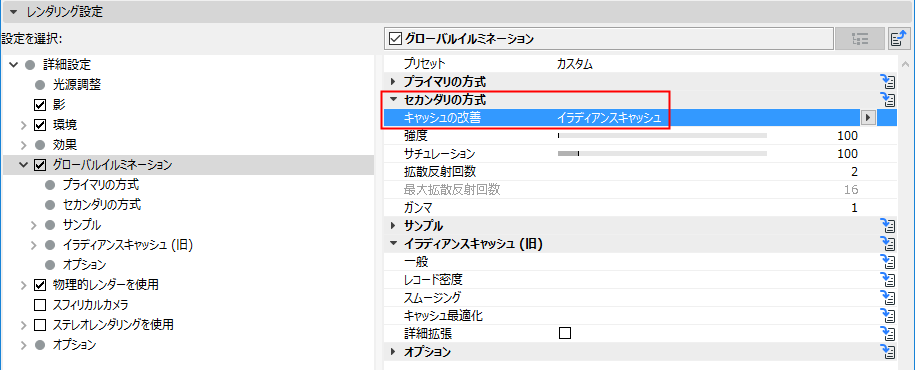The height and width of the screenshot is (370, 915).
Task: Toggle グローバルイルミネーション checkbox in right header
Action: (x=396, y=39)
